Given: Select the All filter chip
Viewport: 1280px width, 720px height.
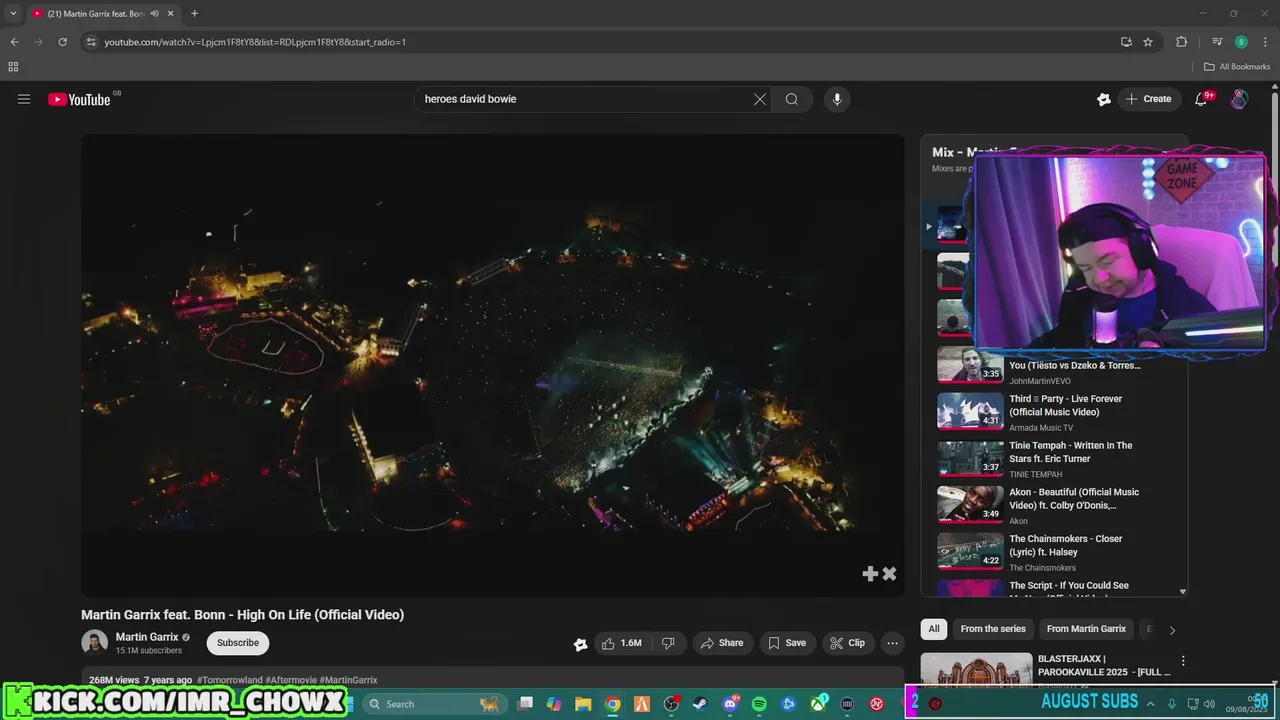Looking at the screenshot, I should [934, 629].
